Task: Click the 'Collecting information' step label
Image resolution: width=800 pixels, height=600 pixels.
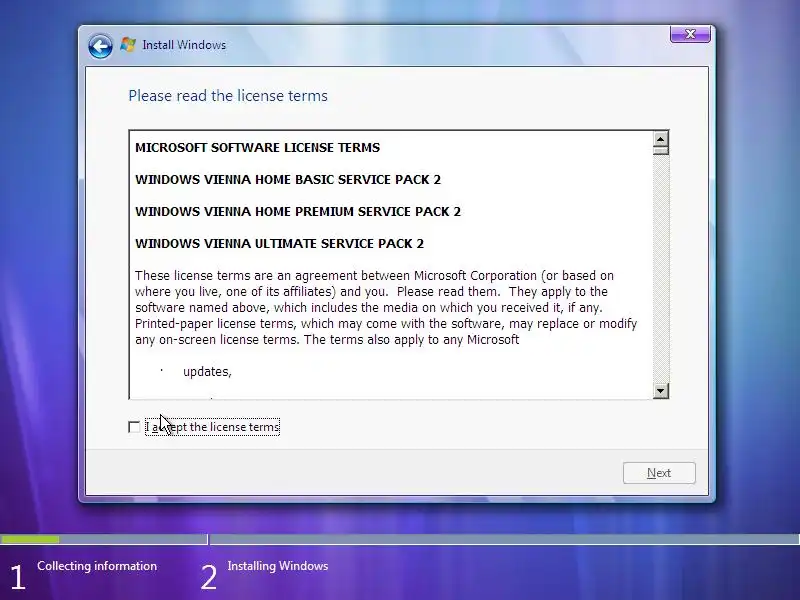Action: tap(97, 566)
